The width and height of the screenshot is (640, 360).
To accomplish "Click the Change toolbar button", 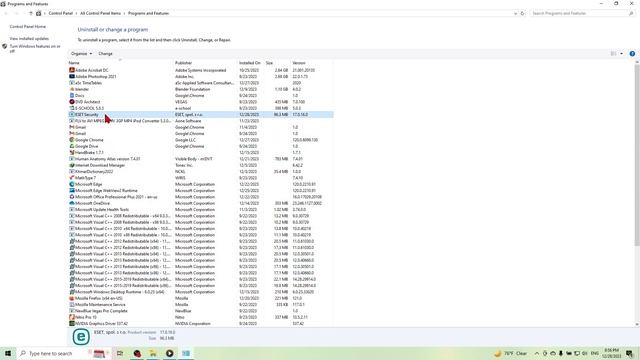I will pyautogui.click(x=105, y=53).
